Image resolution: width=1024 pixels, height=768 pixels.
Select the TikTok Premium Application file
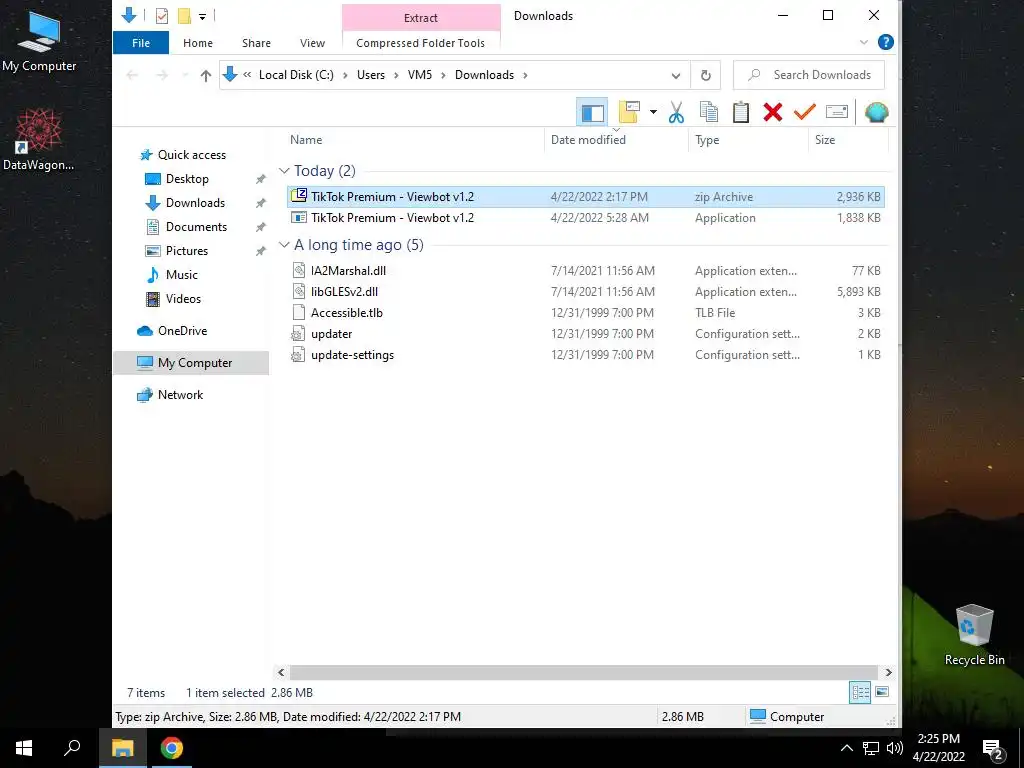click(586, 218)
